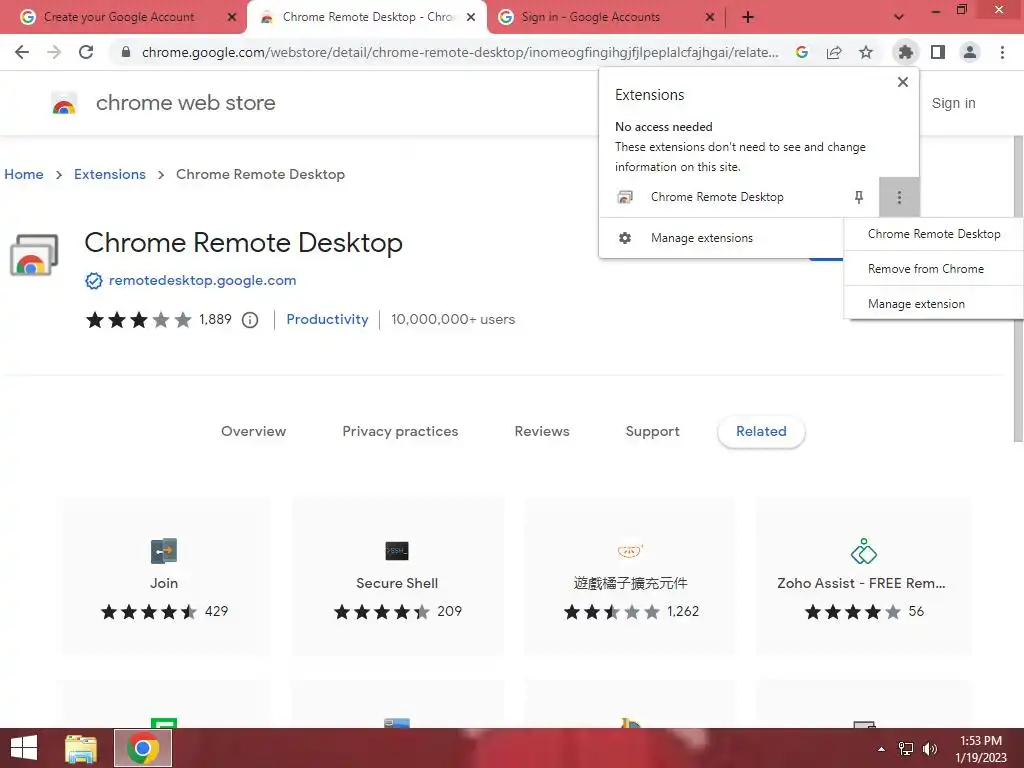Click the taskbar clock and date

coord(981,749)
